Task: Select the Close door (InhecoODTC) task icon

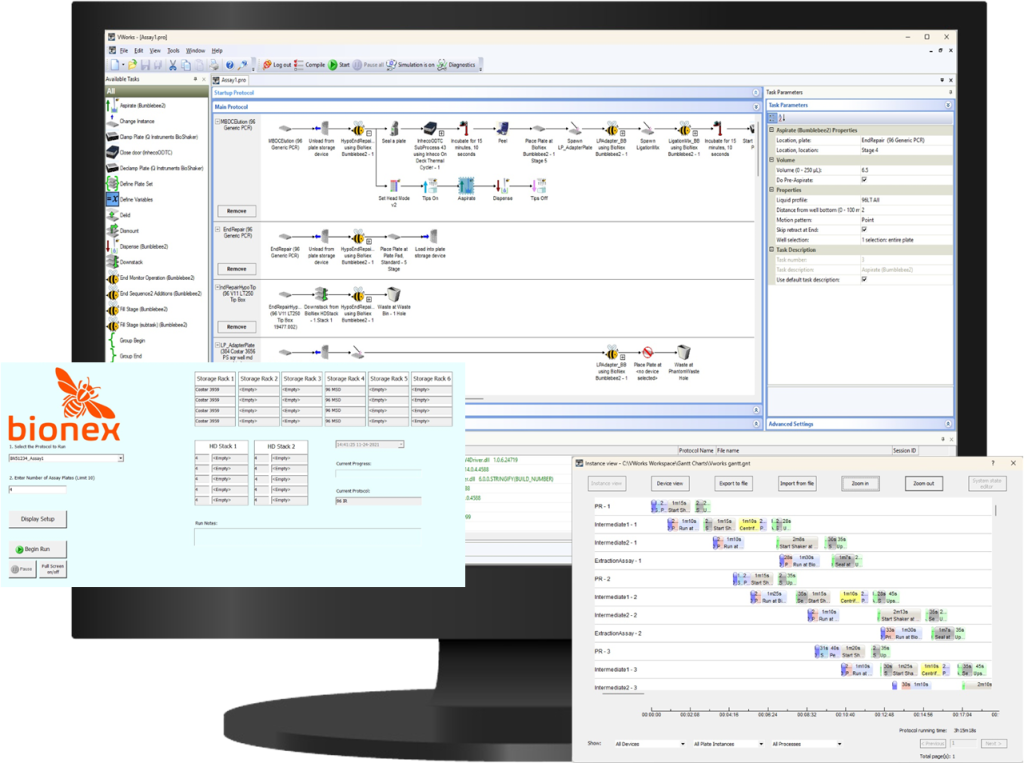Action: [x=112, y=153]
